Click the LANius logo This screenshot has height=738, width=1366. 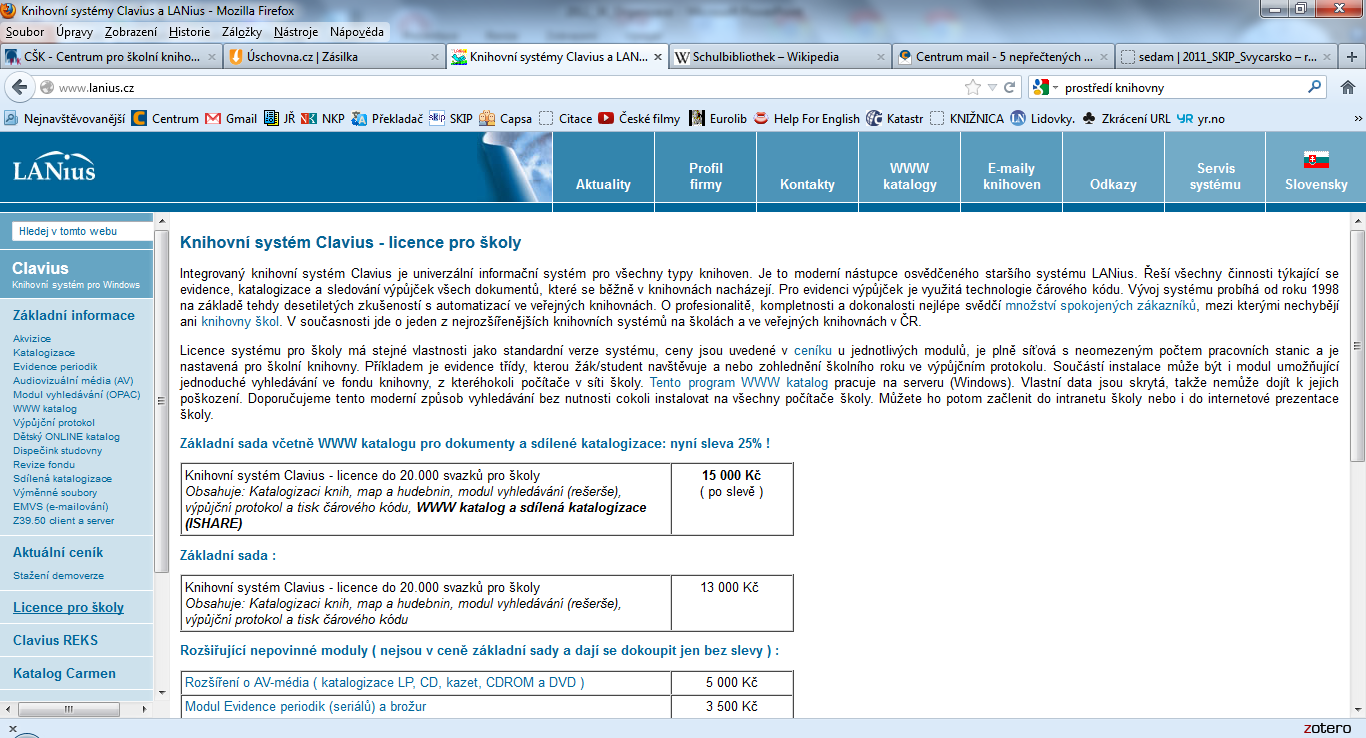click(x=55, y=169)
